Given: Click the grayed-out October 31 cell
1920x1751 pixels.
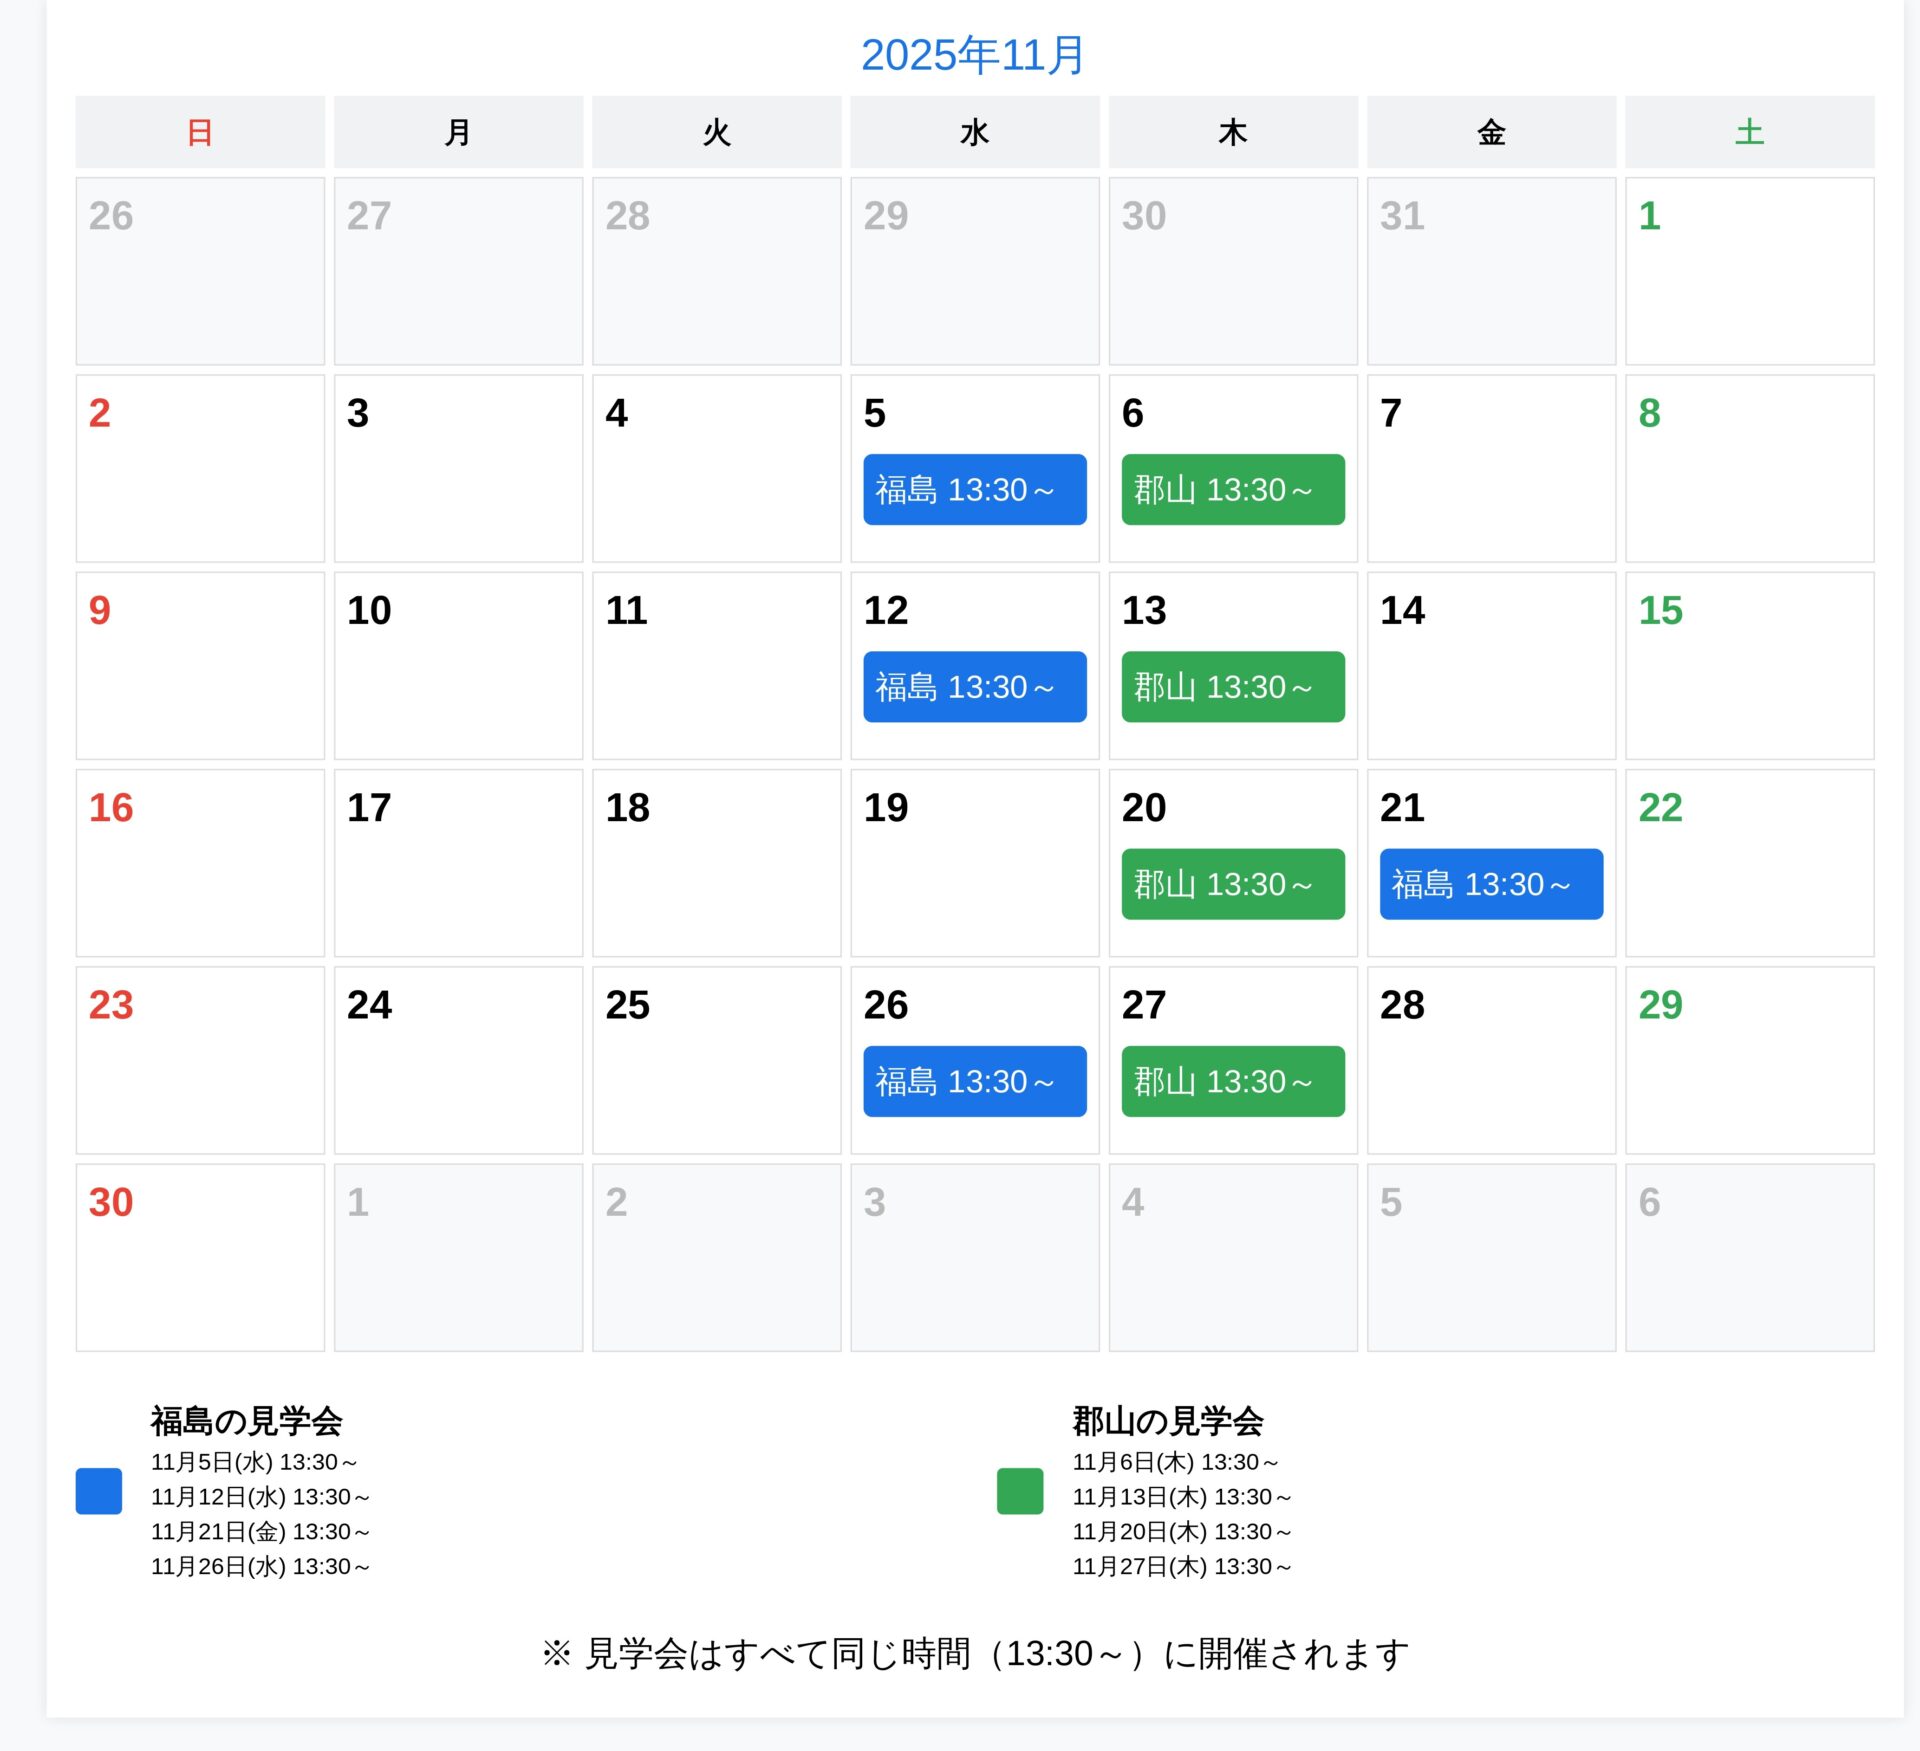Looking at the screenshot, I should pyautogui.click(x=1490, y=271).
